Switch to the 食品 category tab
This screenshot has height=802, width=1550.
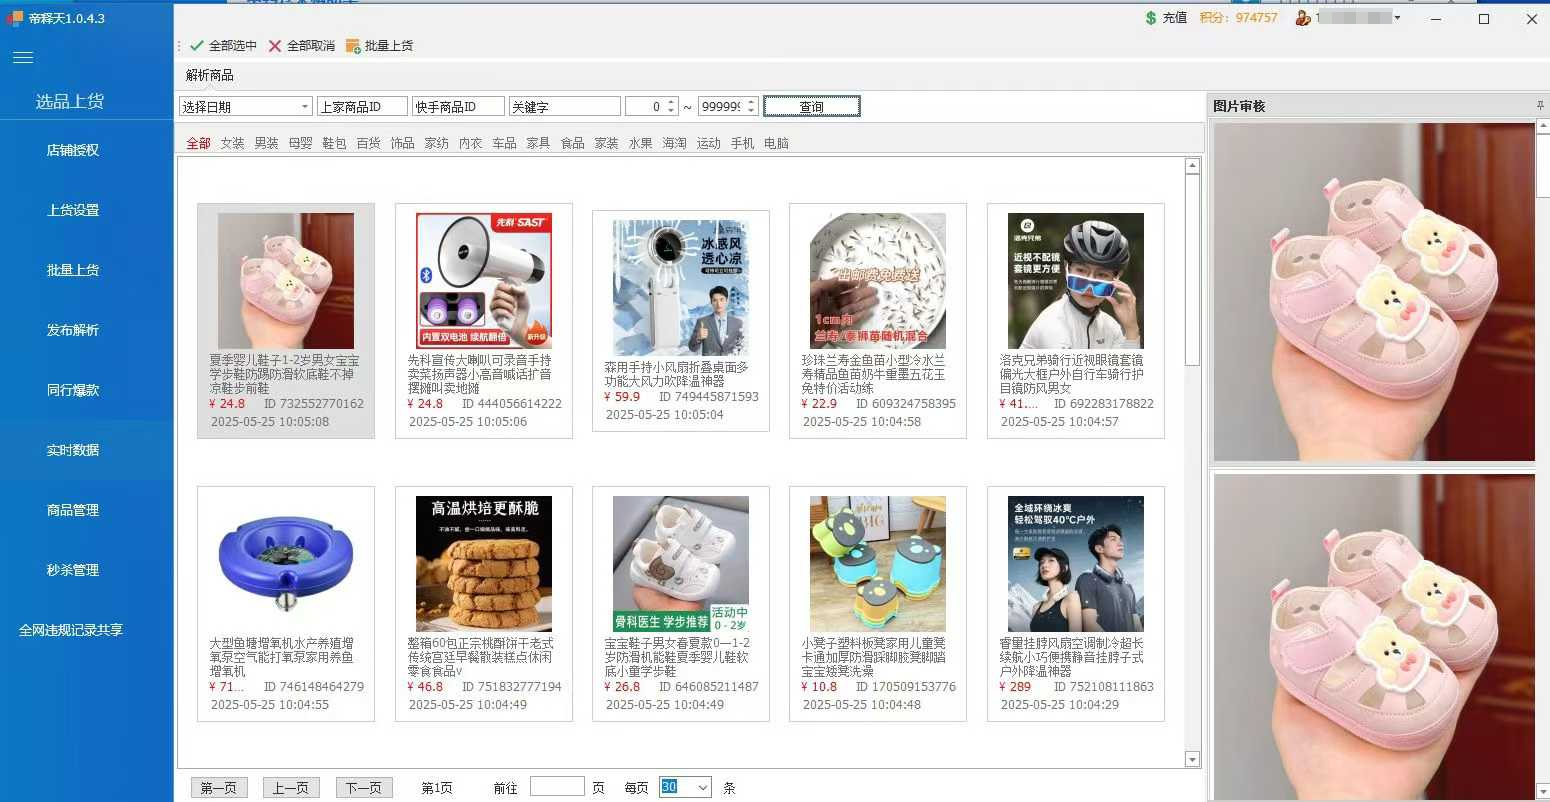(x=572, y=143)
